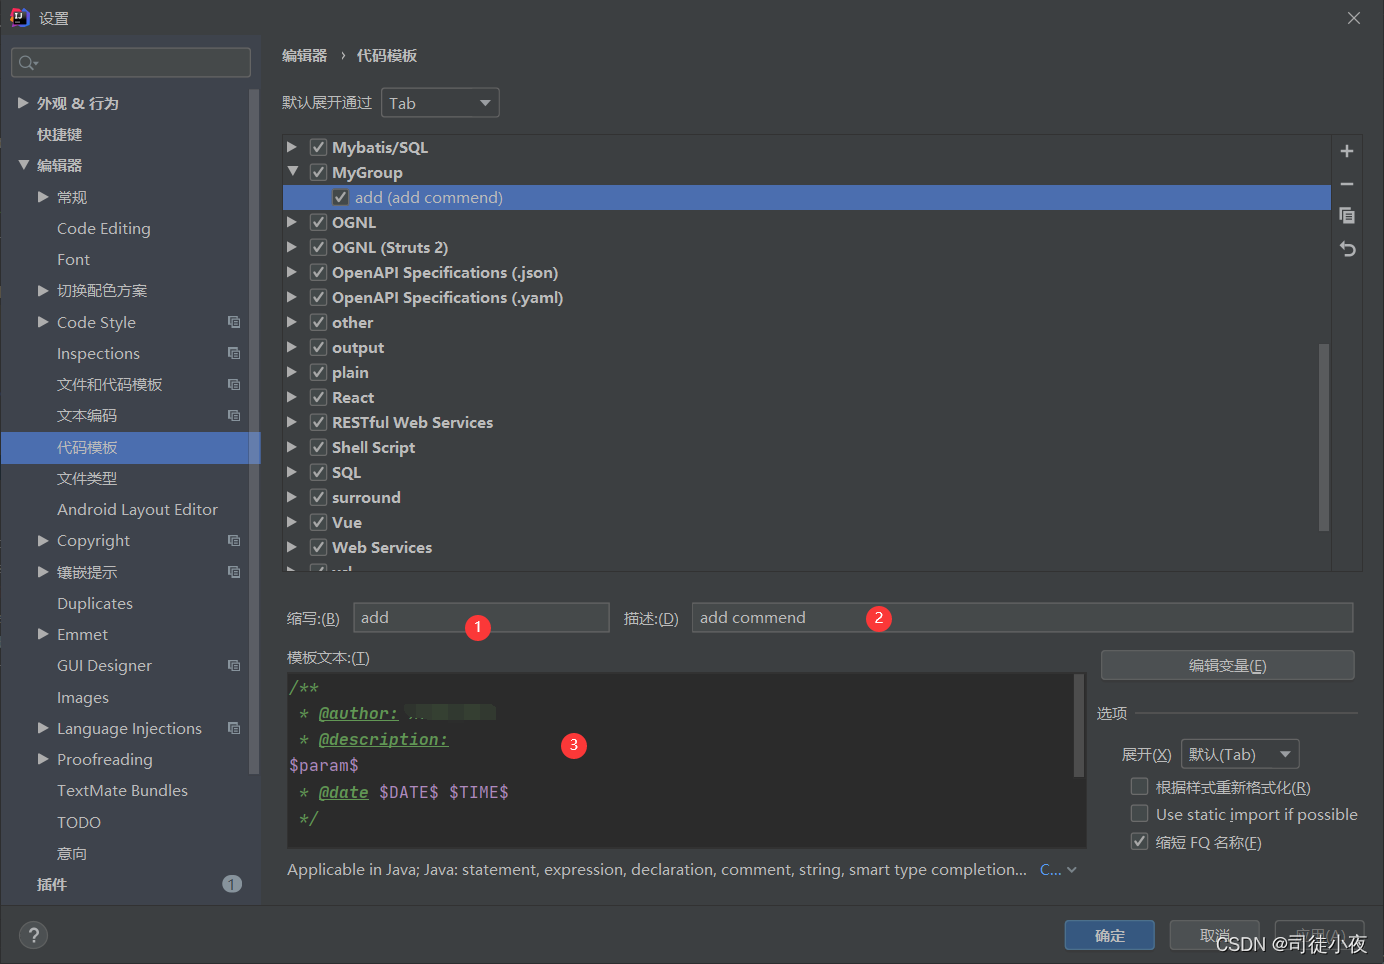
Task: Click project-level icon next to Code Style
Action: [x=234, y=322]
